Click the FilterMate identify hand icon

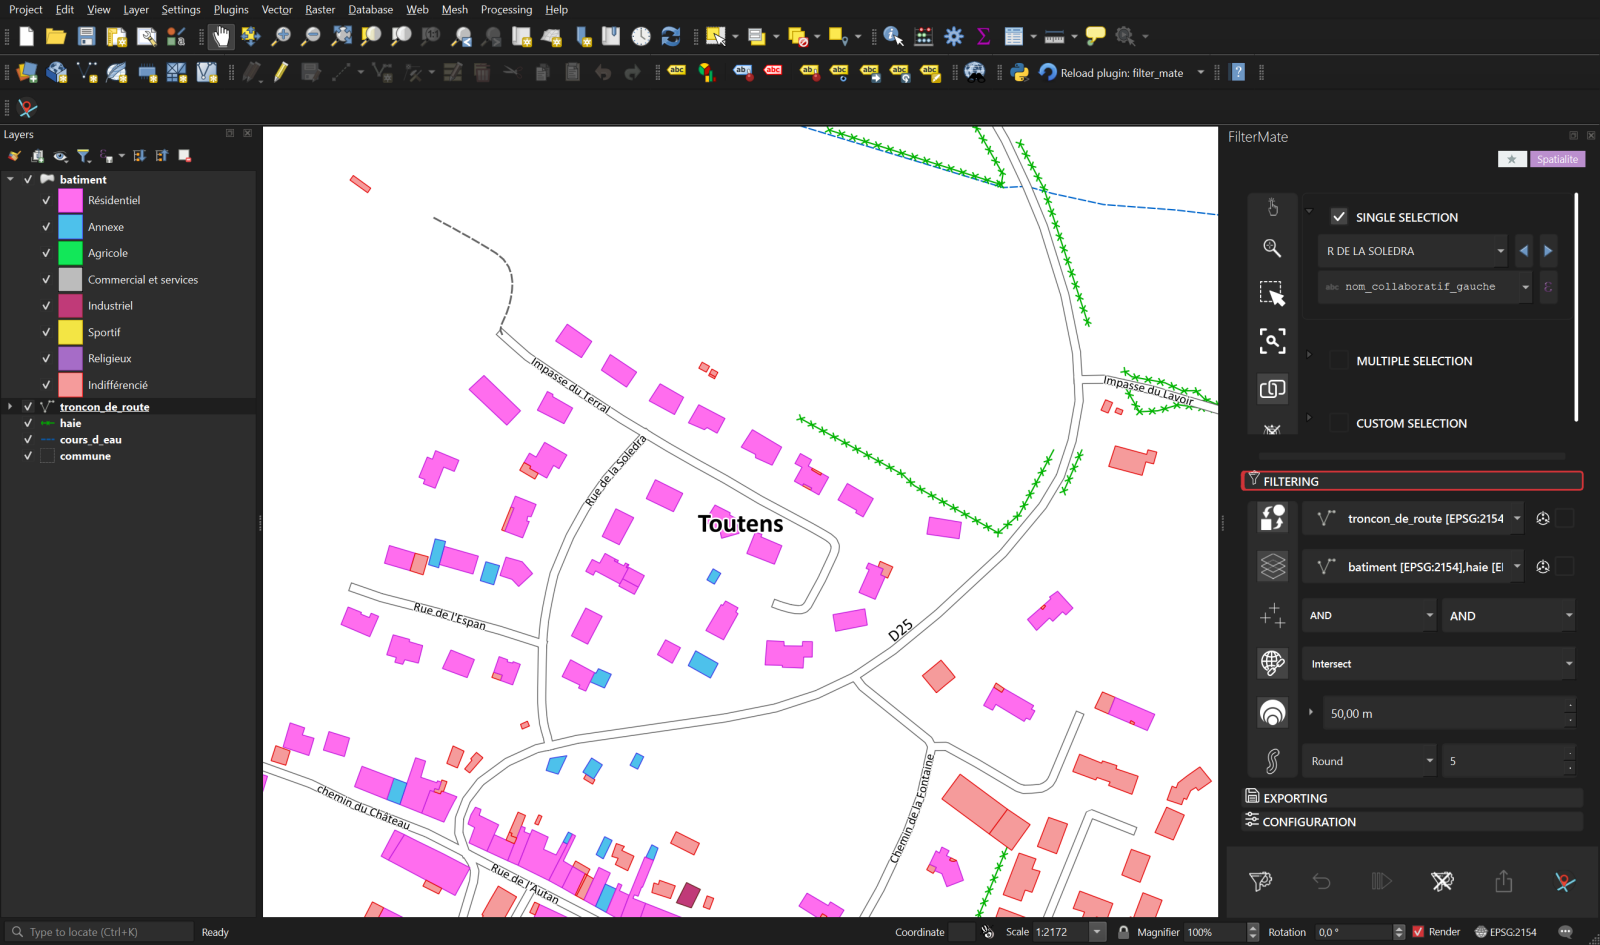[x=1272, y=208]
